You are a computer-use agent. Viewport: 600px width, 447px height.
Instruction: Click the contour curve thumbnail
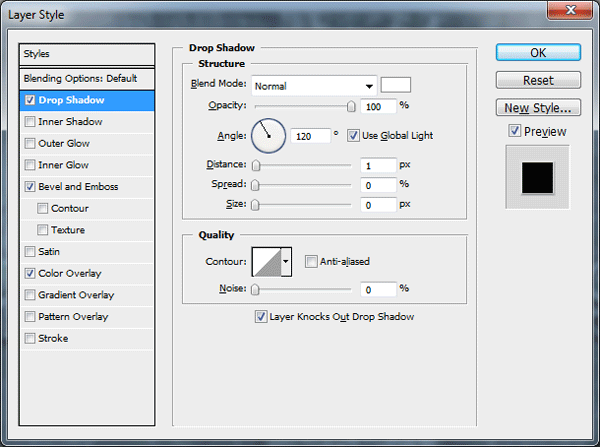[267, 262]
